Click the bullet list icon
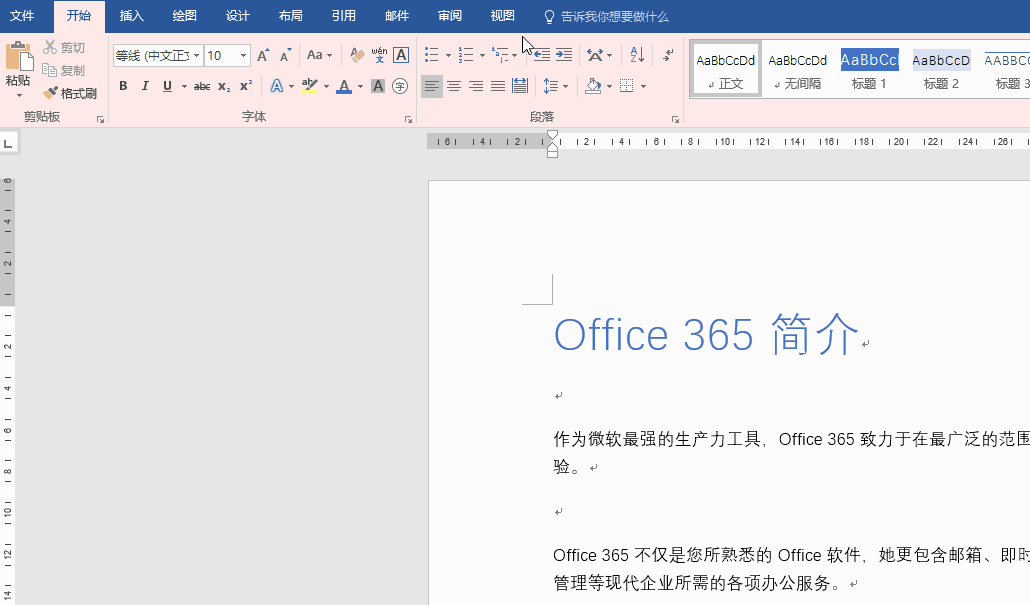This screenshot has width=1030, height=605. (x=432, y=55)
